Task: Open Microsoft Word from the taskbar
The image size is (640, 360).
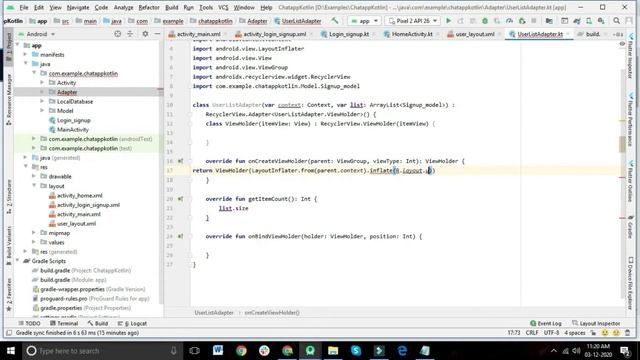Action: pyautogui.click(x=218, y=350)
